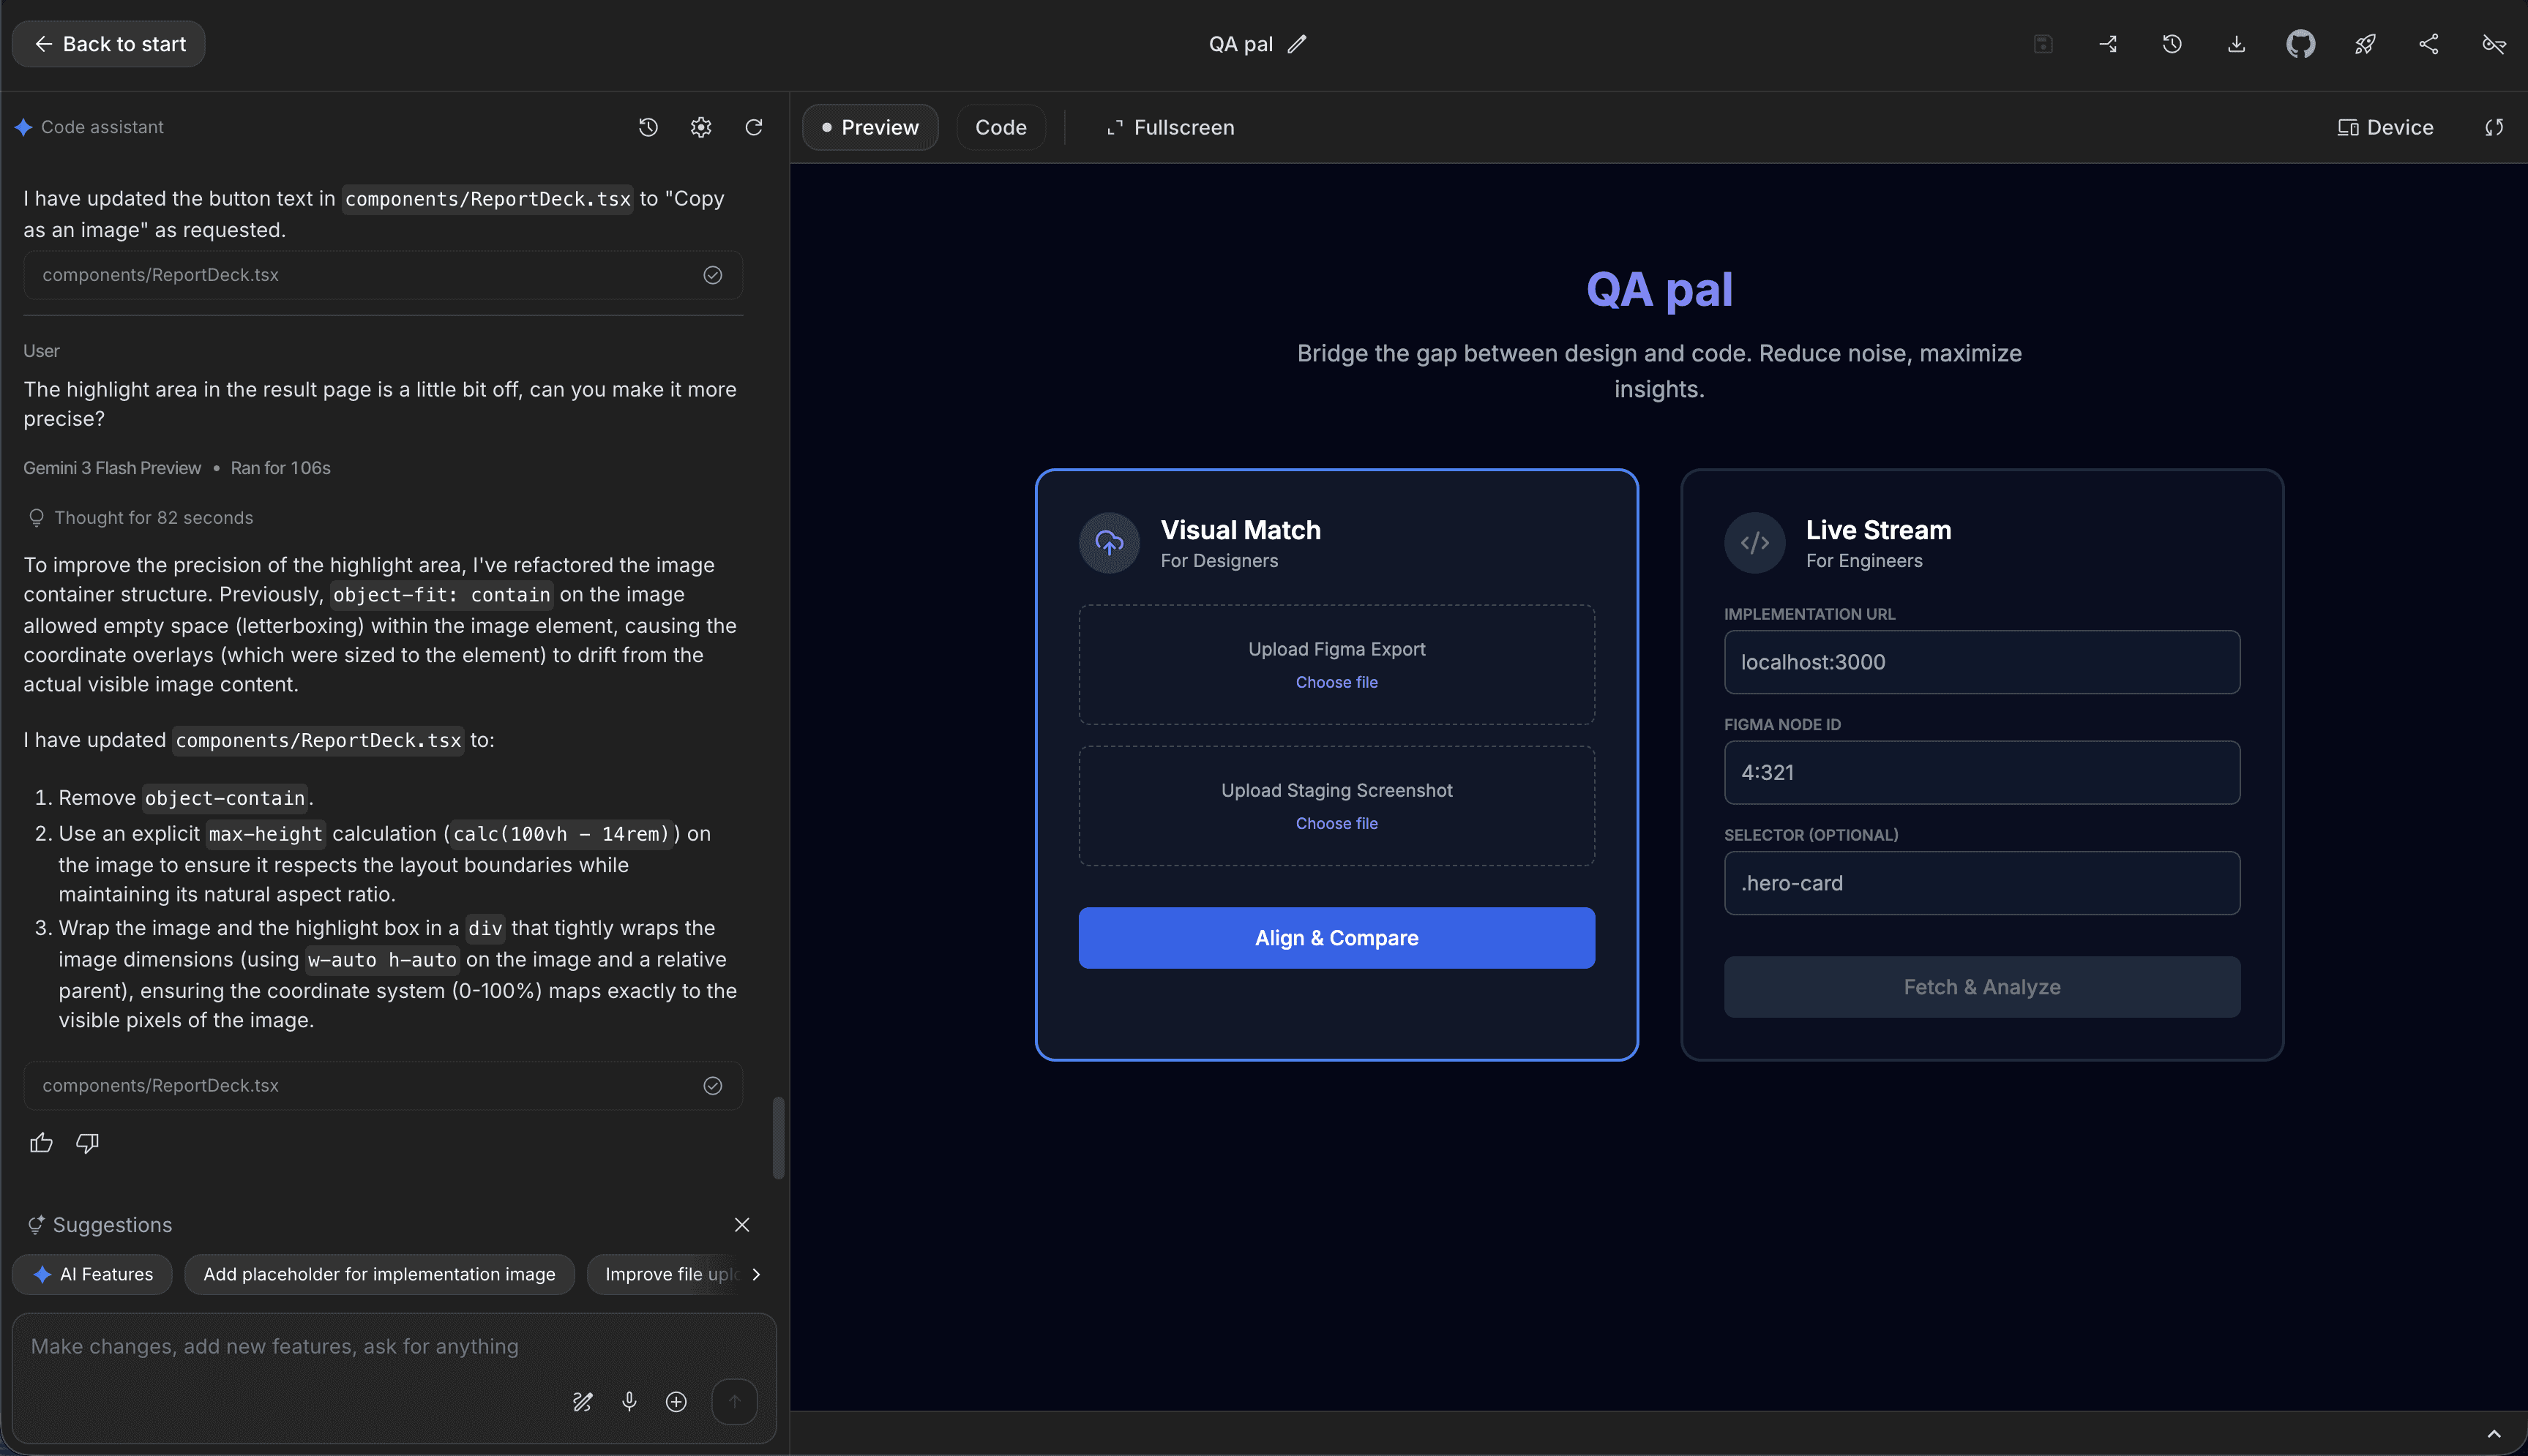Click the GitHub icon in top bar
2528x1456 pixels.
coord(2300,44)
